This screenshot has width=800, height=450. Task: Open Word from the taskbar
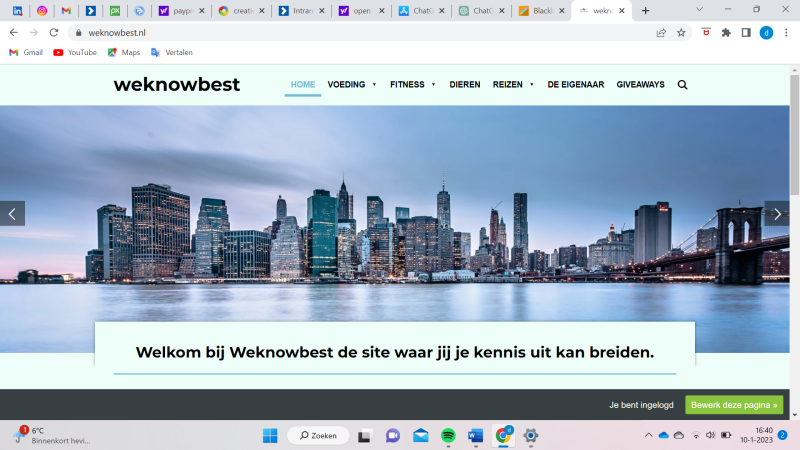click(x=476, y=436)
